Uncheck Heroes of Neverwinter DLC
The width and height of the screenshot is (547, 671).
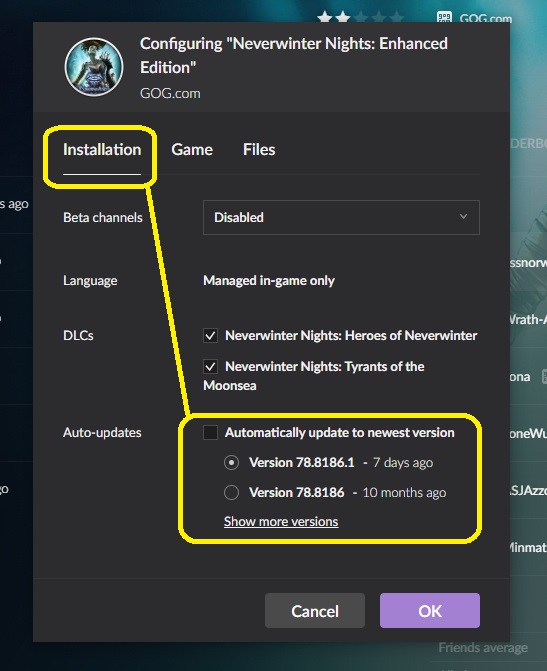(210, 336)
